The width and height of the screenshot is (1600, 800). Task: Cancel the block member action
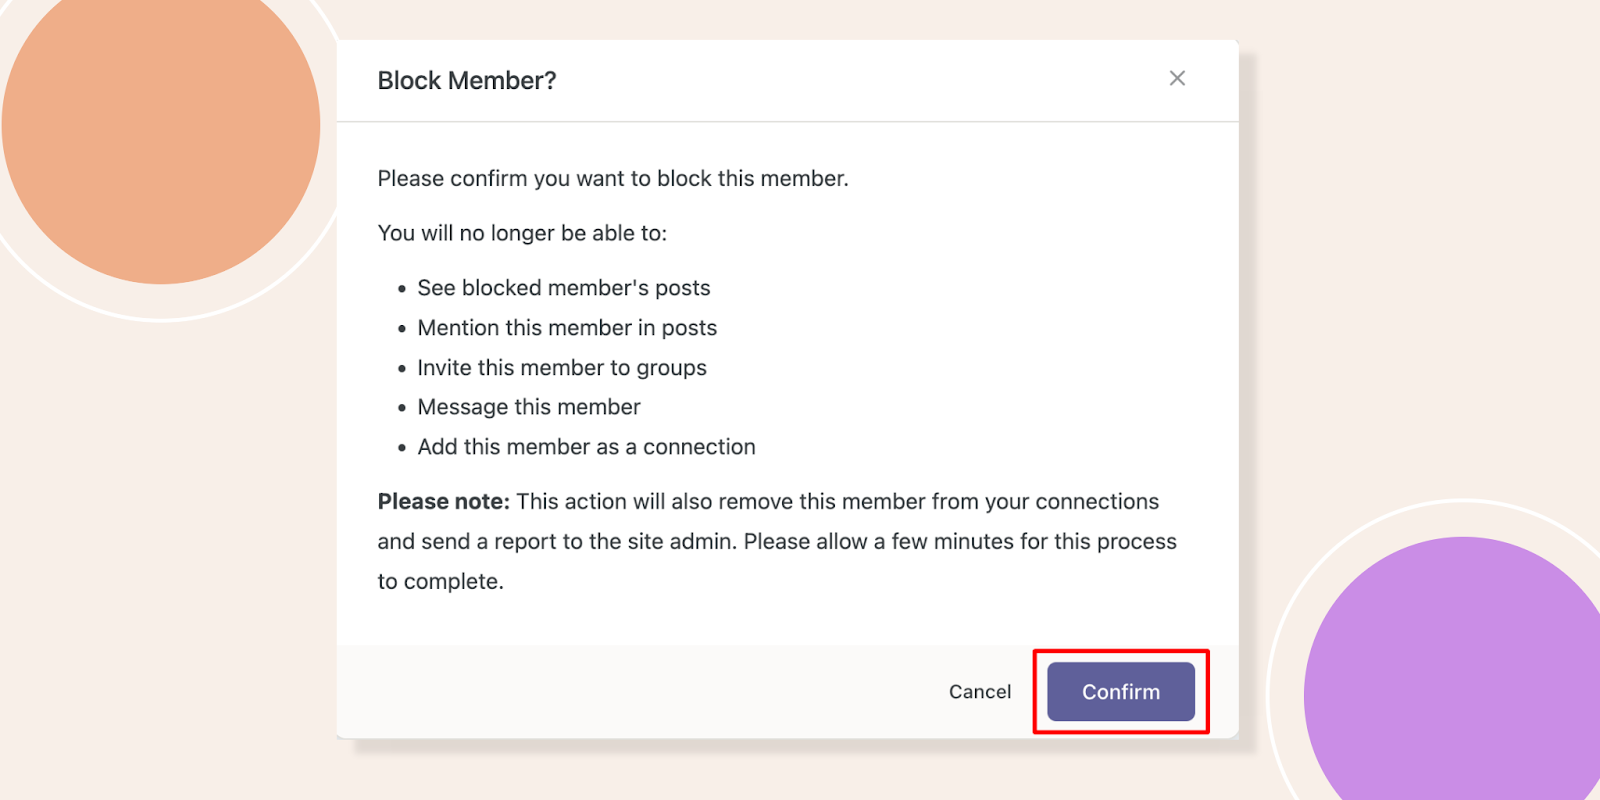pyautogui.click(x=980, y=691)
